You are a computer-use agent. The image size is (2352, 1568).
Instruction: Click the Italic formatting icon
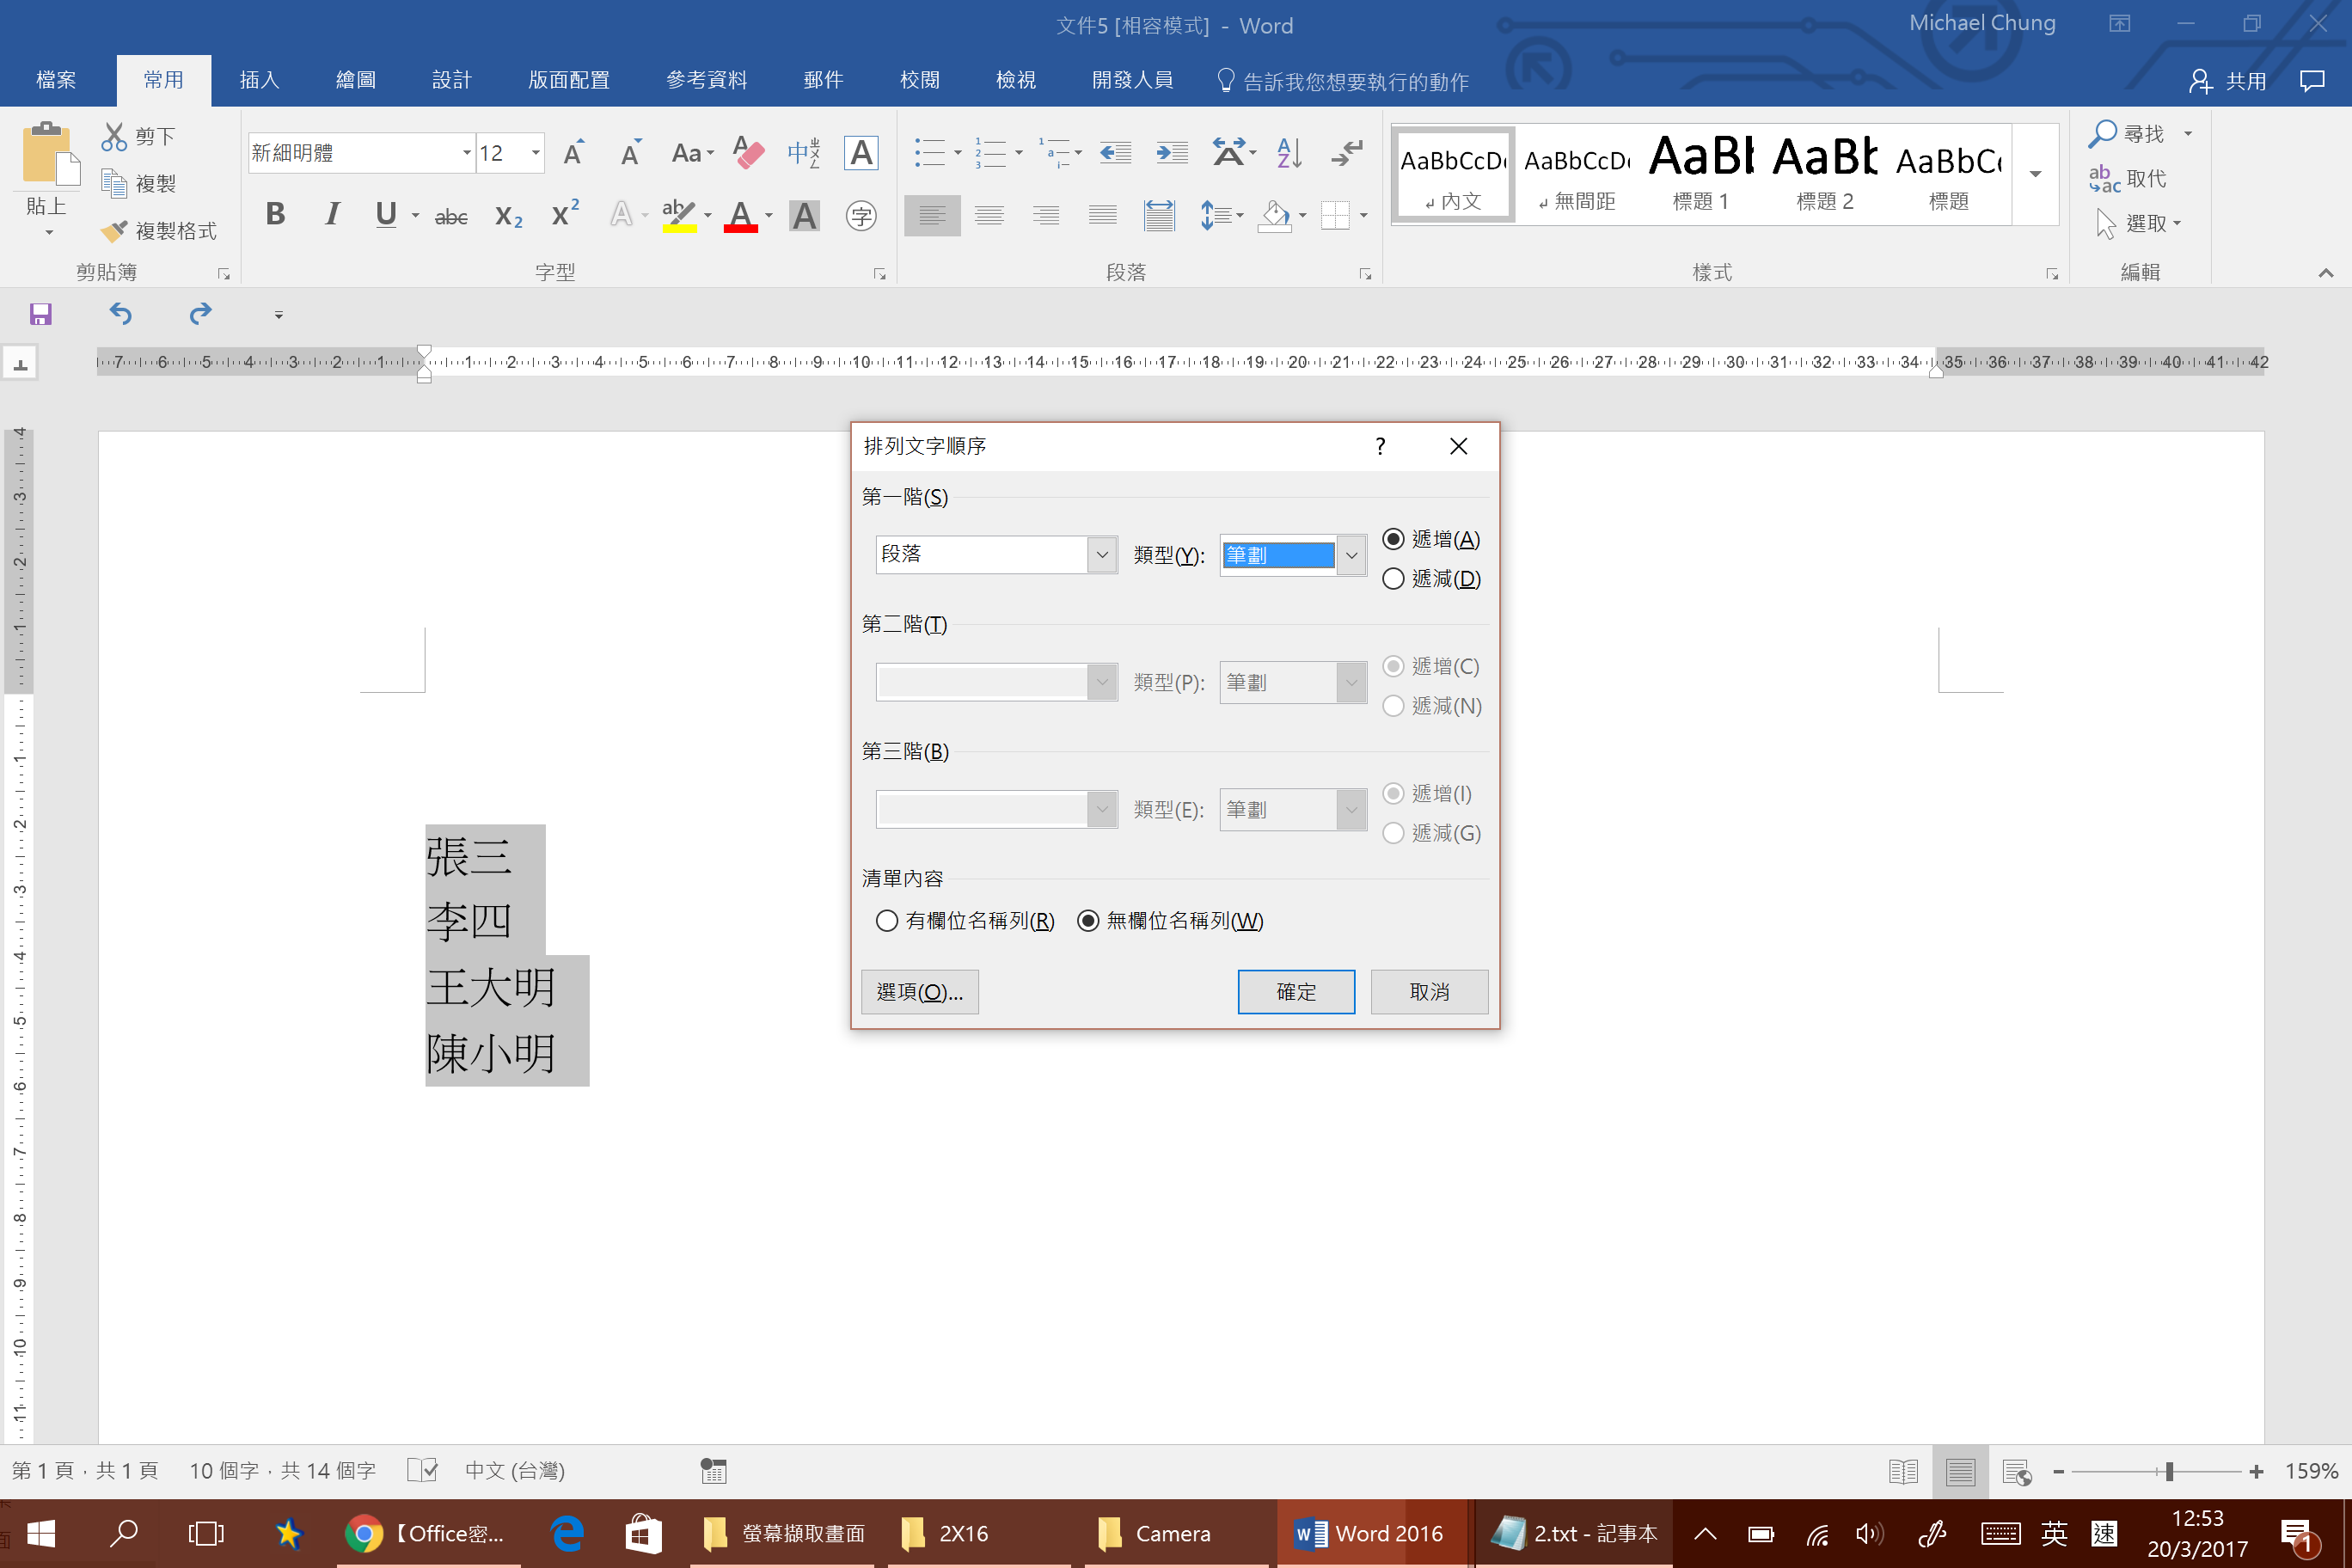(332, 215)
